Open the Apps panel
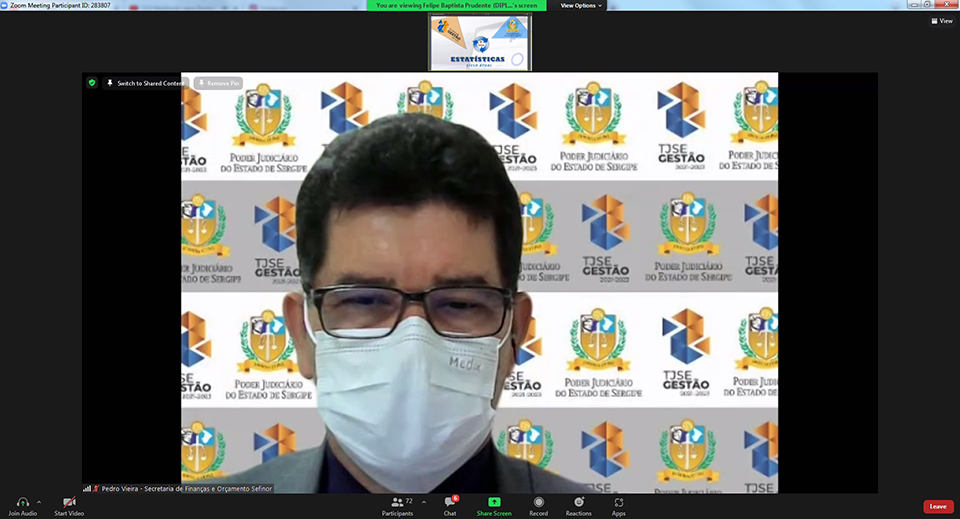The image size is (960, 519). (x=619, y=502)
